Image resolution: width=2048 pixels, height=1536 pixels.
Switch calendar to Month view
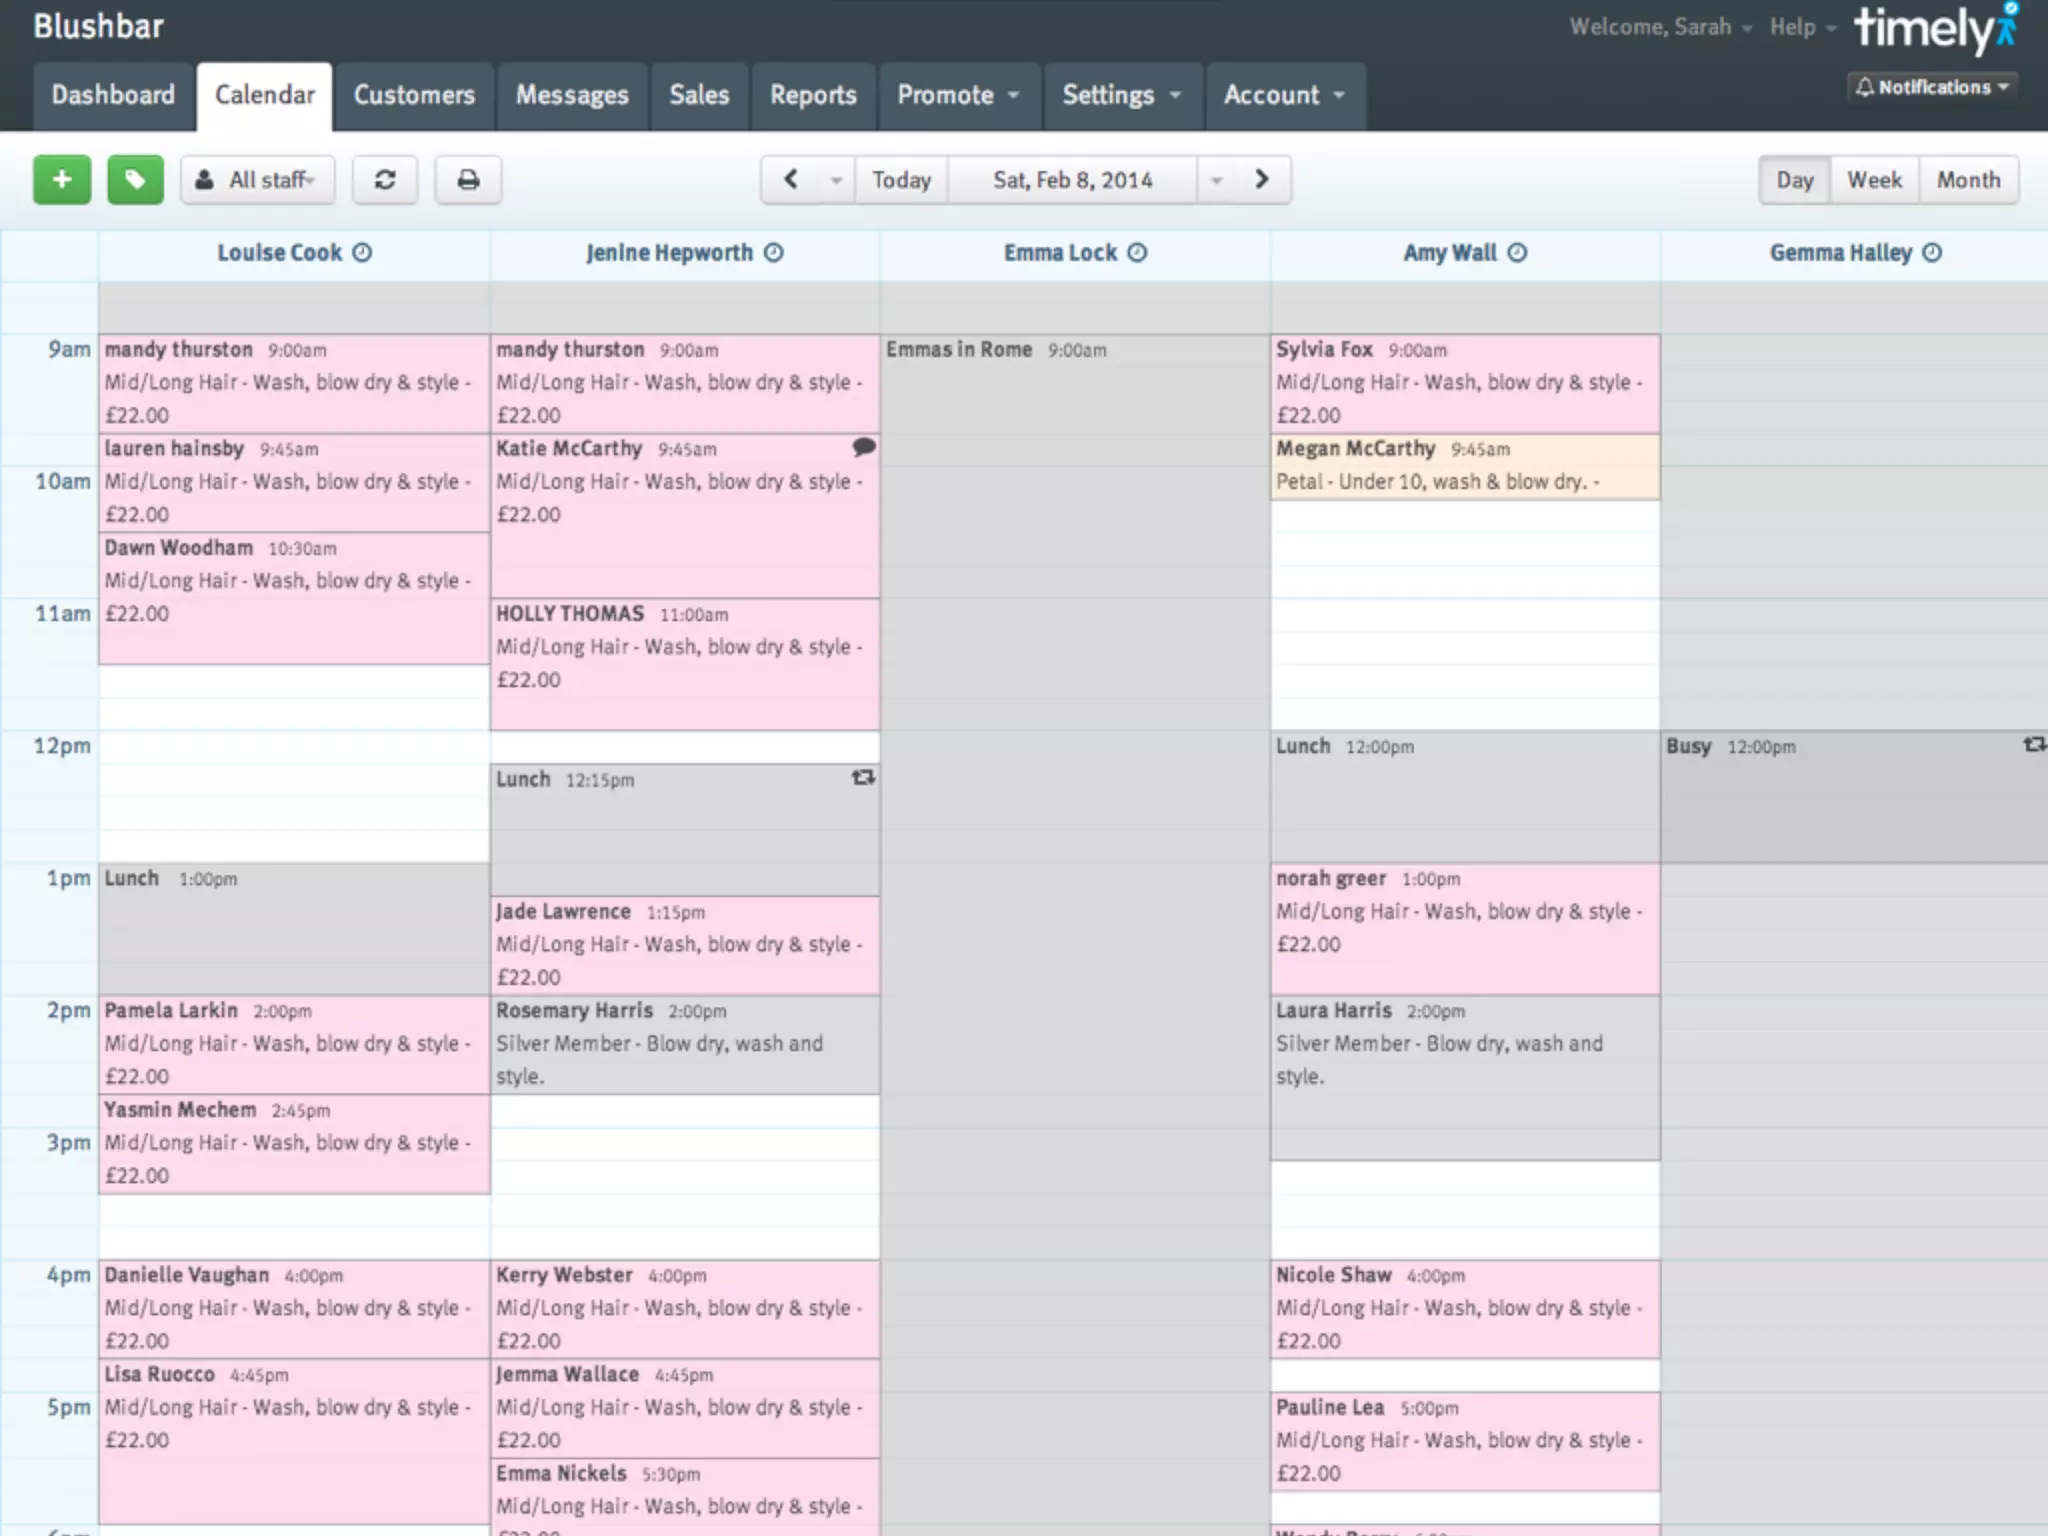pyautogui.click(x=1968, y=180)
